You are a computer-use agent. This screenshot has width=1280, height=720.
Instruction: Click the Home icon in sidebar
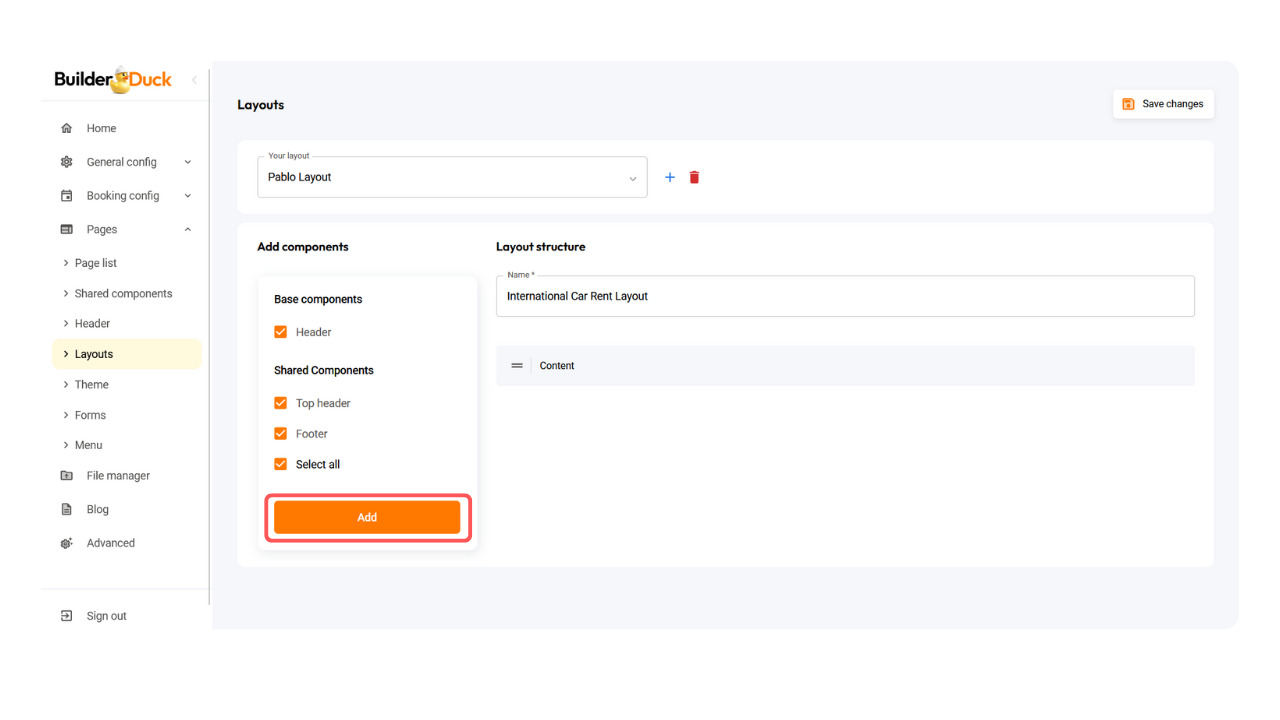point(67,128)
